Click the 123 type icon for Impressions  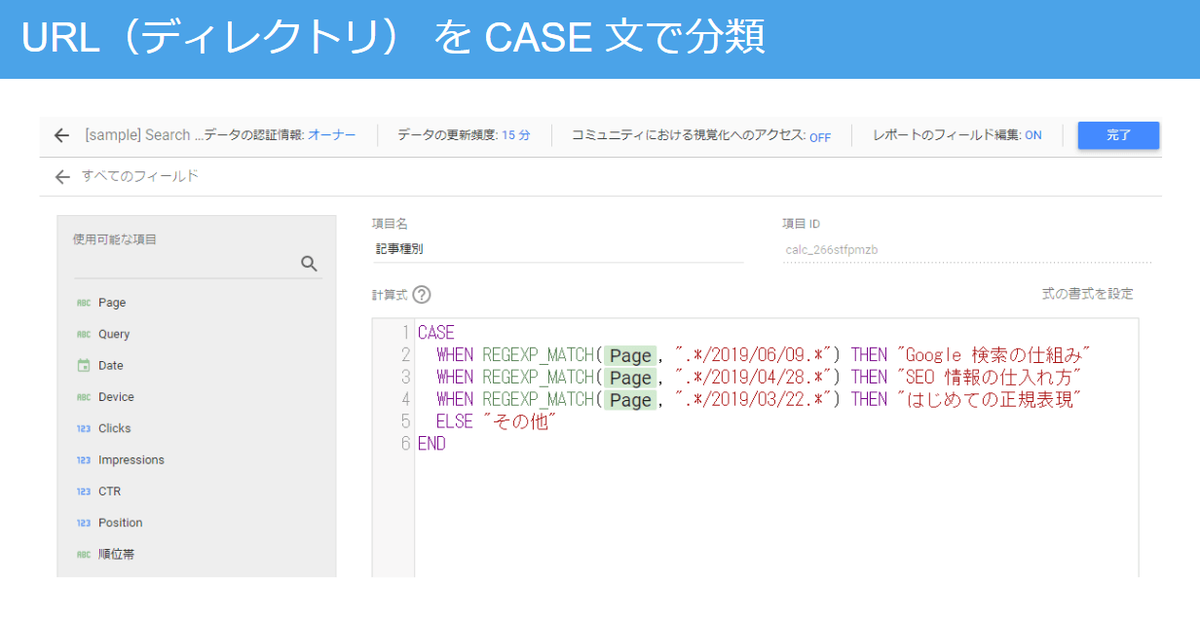[84, 460]
